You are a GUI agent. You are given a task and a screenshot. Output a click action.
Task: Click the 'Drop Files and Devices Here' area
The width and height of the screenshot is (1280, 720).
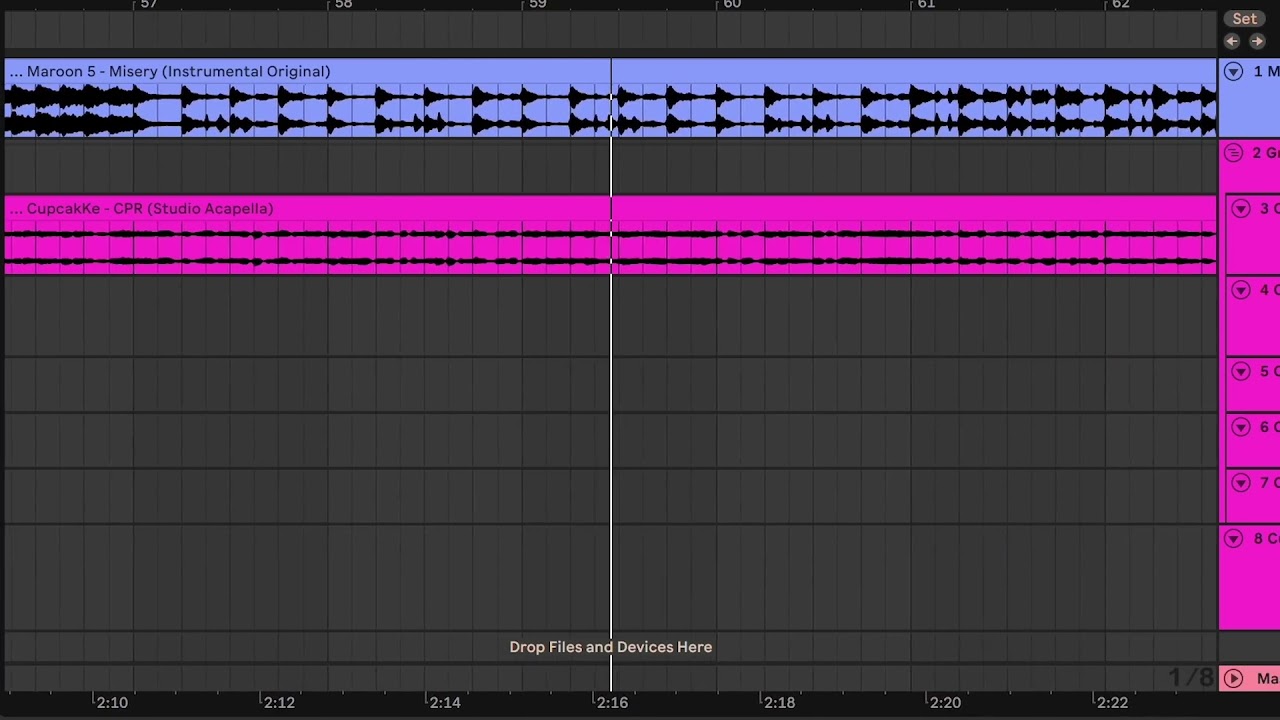pyautogui.click(x=611, y=647)
